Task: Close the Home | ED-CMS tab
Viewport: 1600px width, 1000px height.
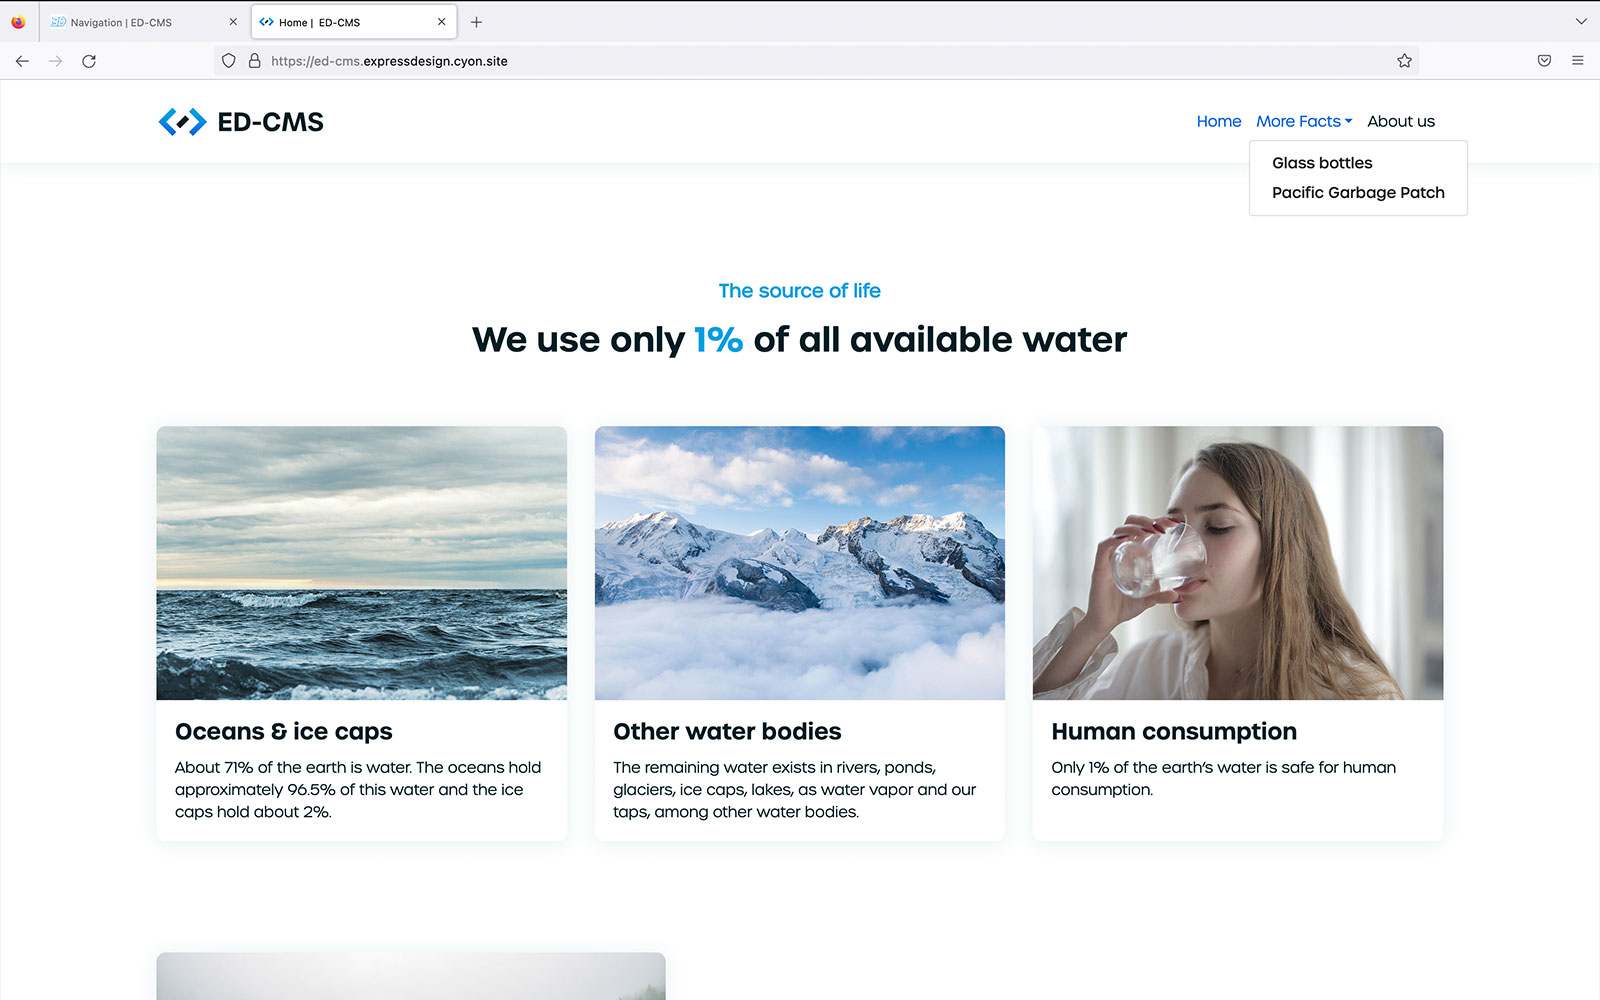Action: 441,22
